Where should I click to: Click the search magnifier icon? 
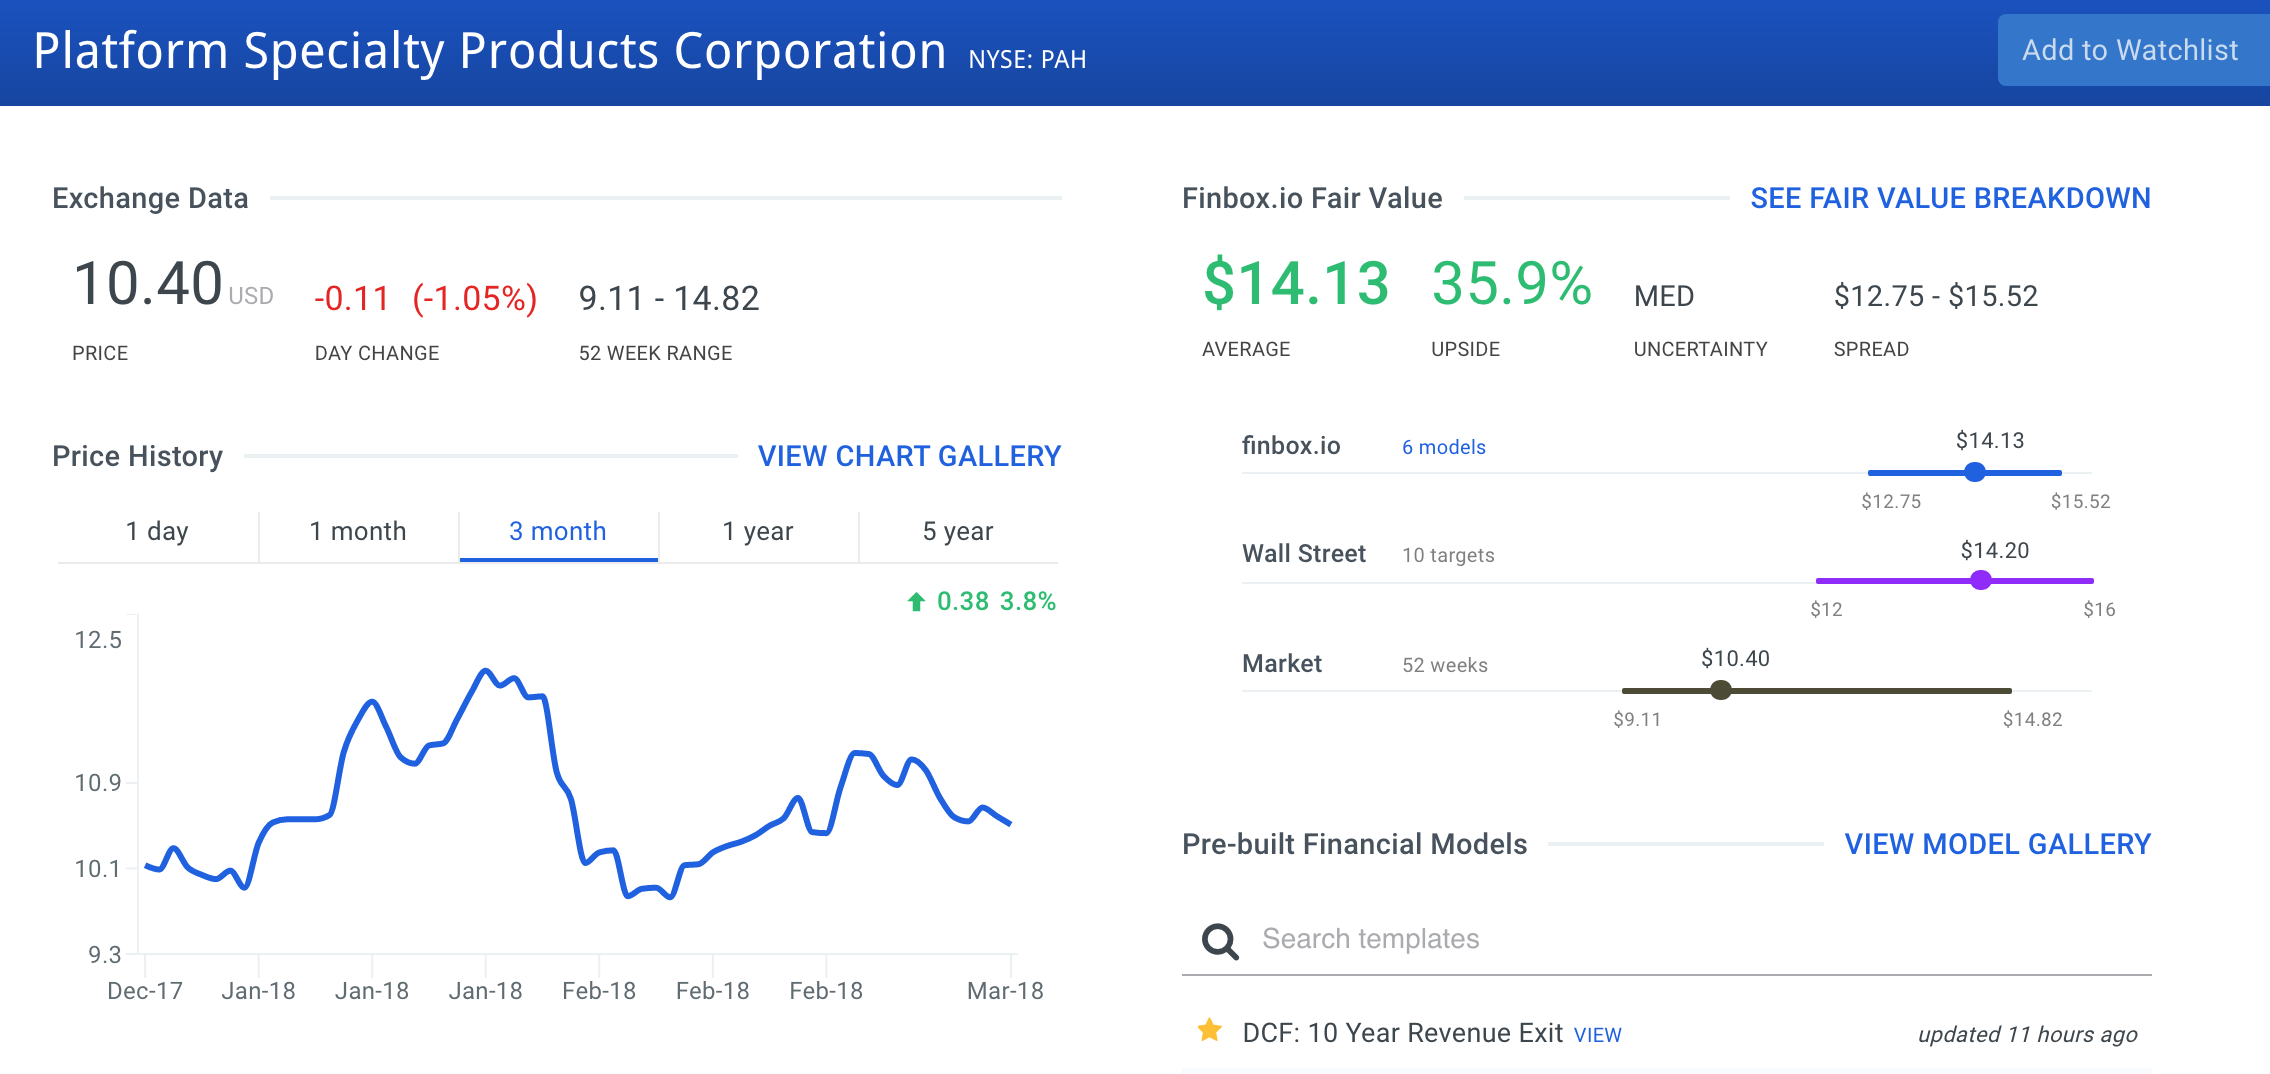1220,940
